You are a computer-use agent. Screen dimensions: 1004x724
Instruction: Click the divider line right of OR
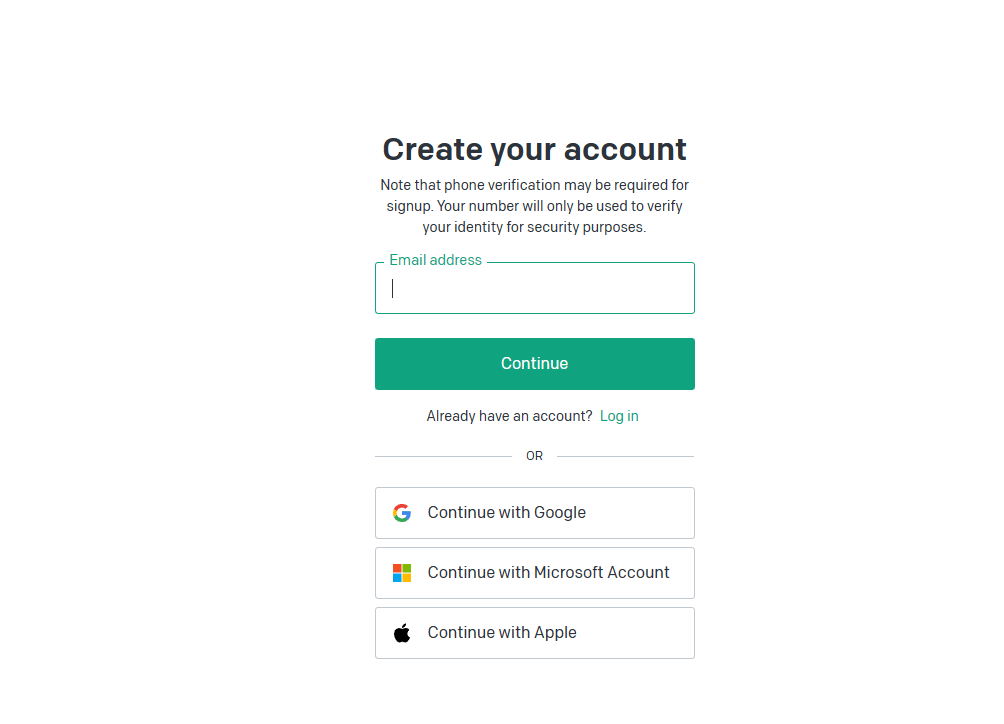click(x=625, y=456)
